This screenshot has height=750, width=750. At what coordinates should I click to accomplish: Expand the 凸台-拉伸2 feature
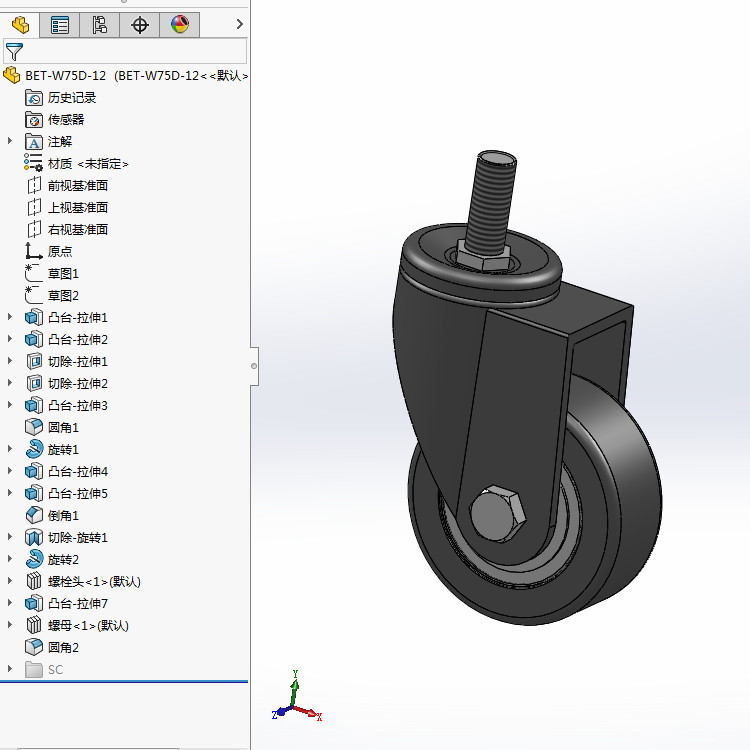10,339
